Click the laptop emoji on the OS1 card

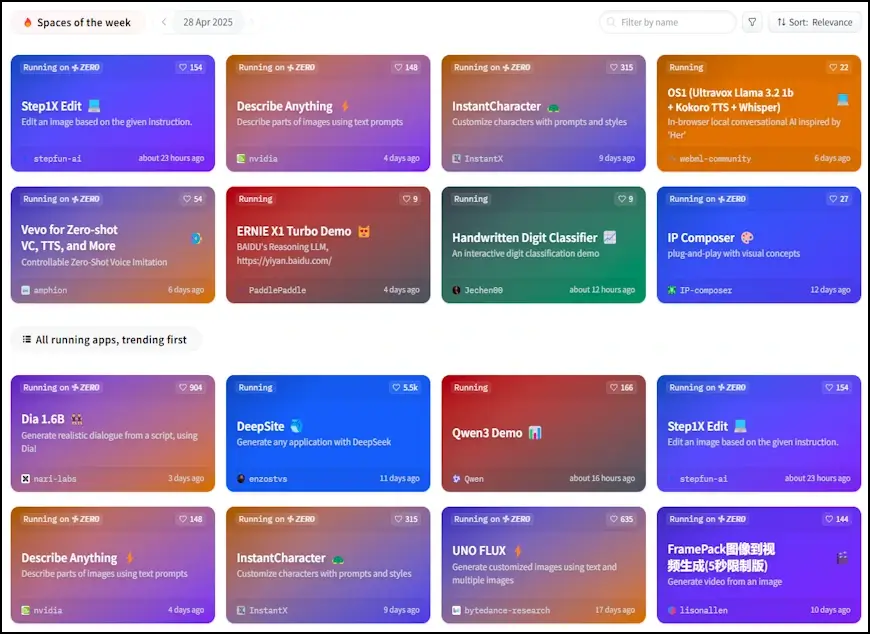click(x=843, y=100)
